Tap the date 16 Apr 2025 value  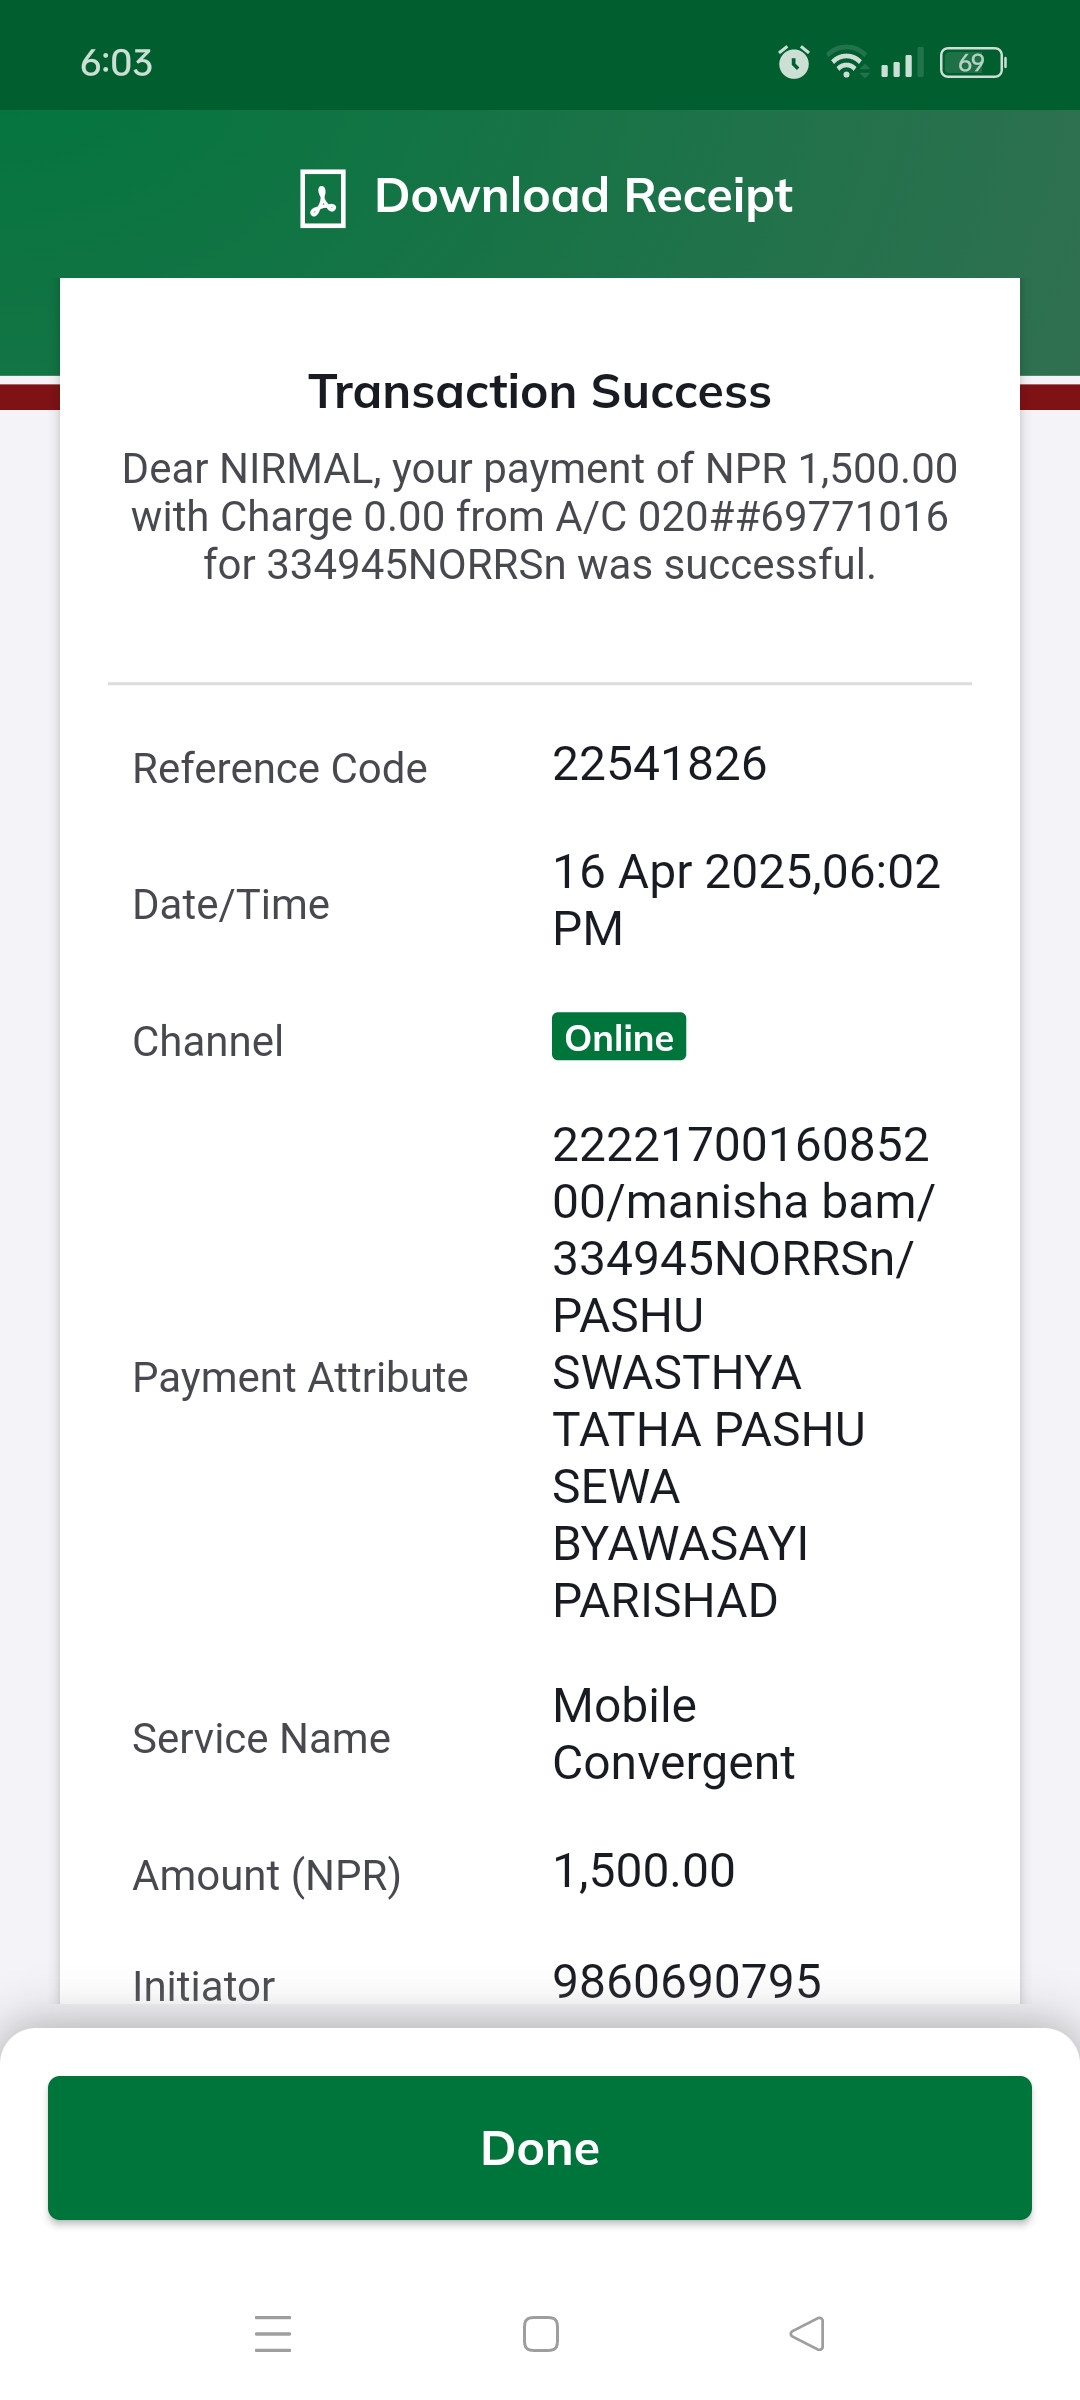tap(746, 900)
